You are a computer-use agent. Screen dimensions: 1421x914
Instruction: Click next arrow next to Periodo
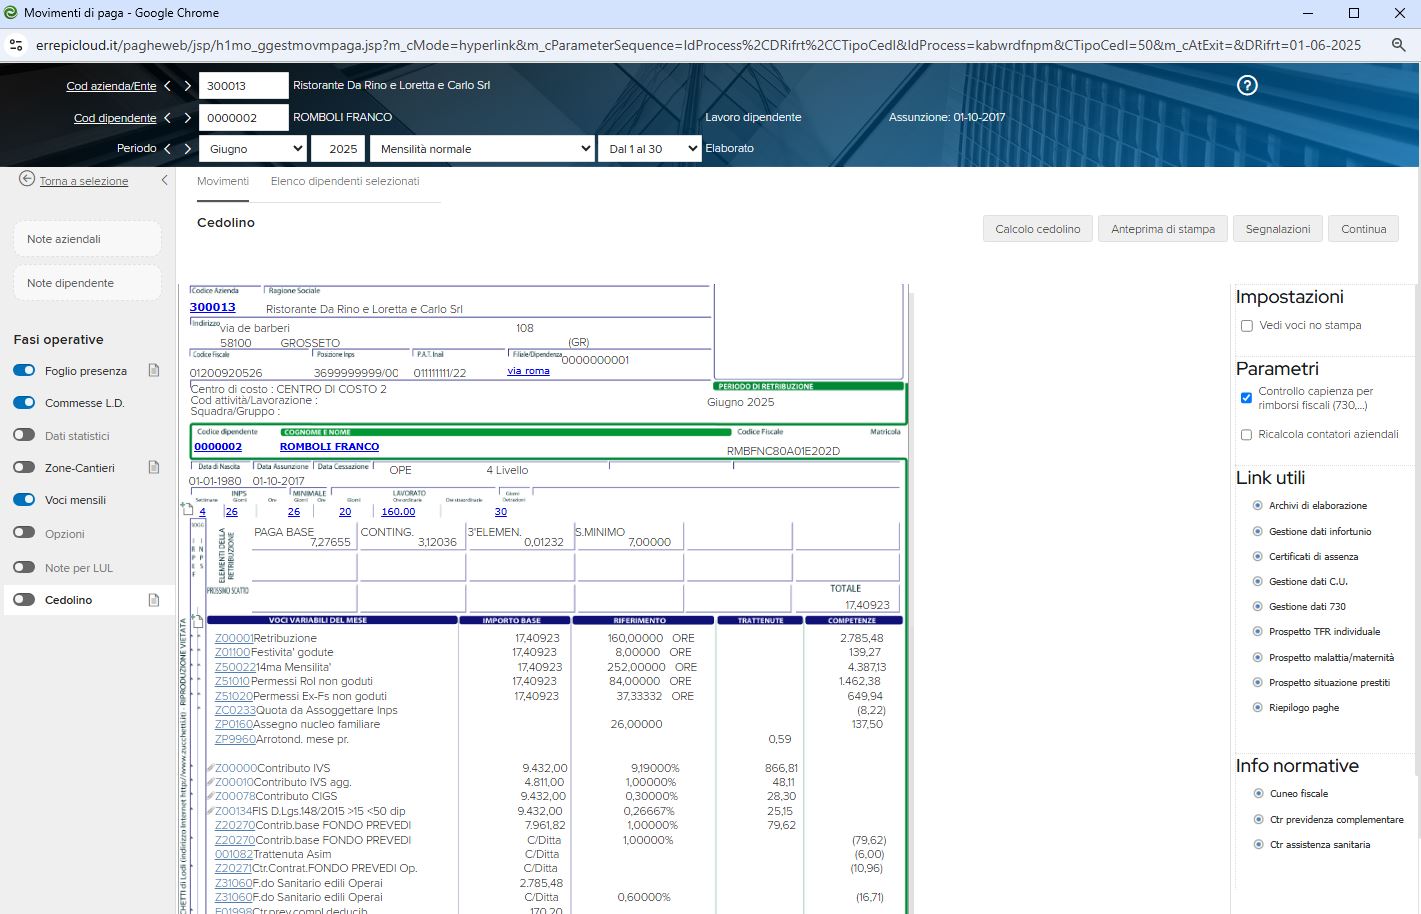187,148
